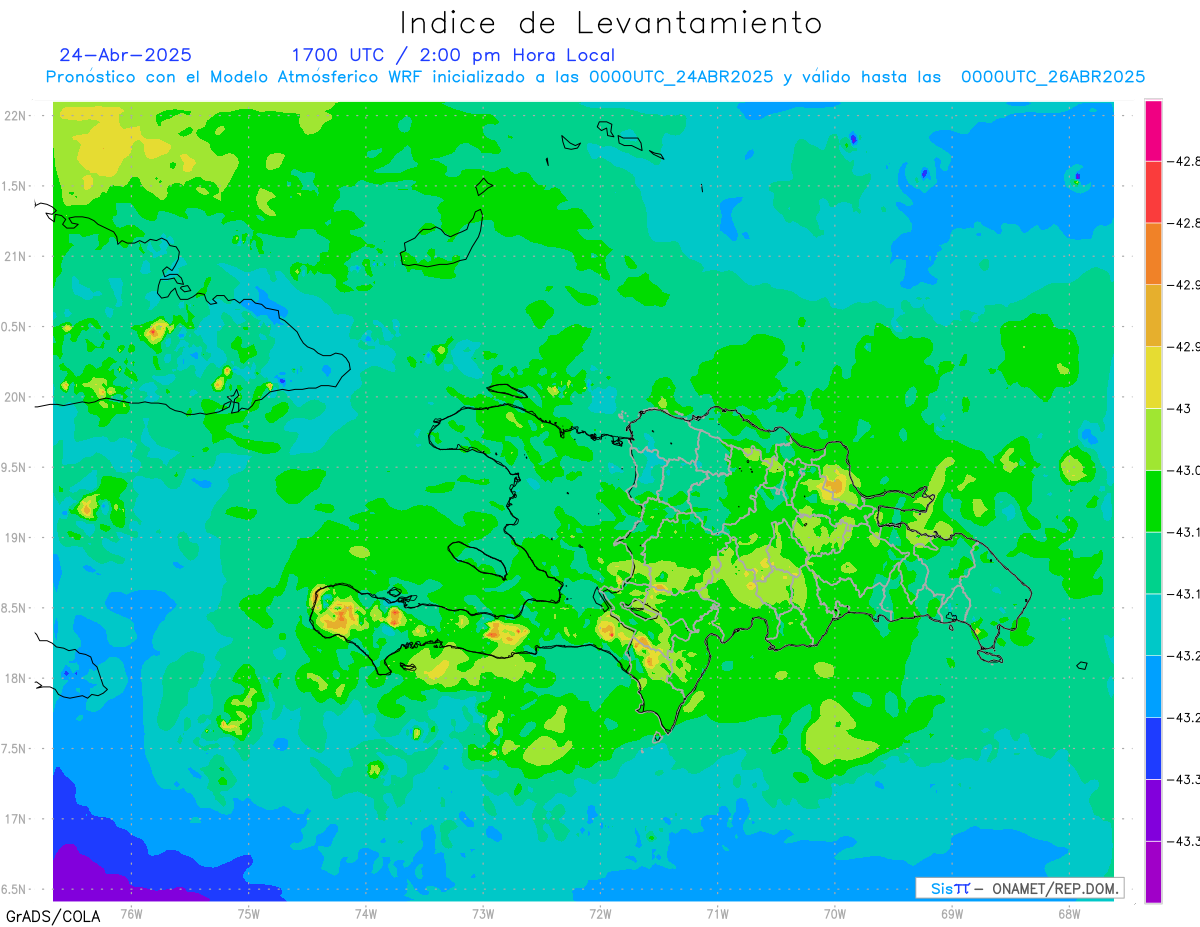Pick the yellow swatch in the color scale
The height and width of the screenshot is (927, 1200).
[1153, 377]
